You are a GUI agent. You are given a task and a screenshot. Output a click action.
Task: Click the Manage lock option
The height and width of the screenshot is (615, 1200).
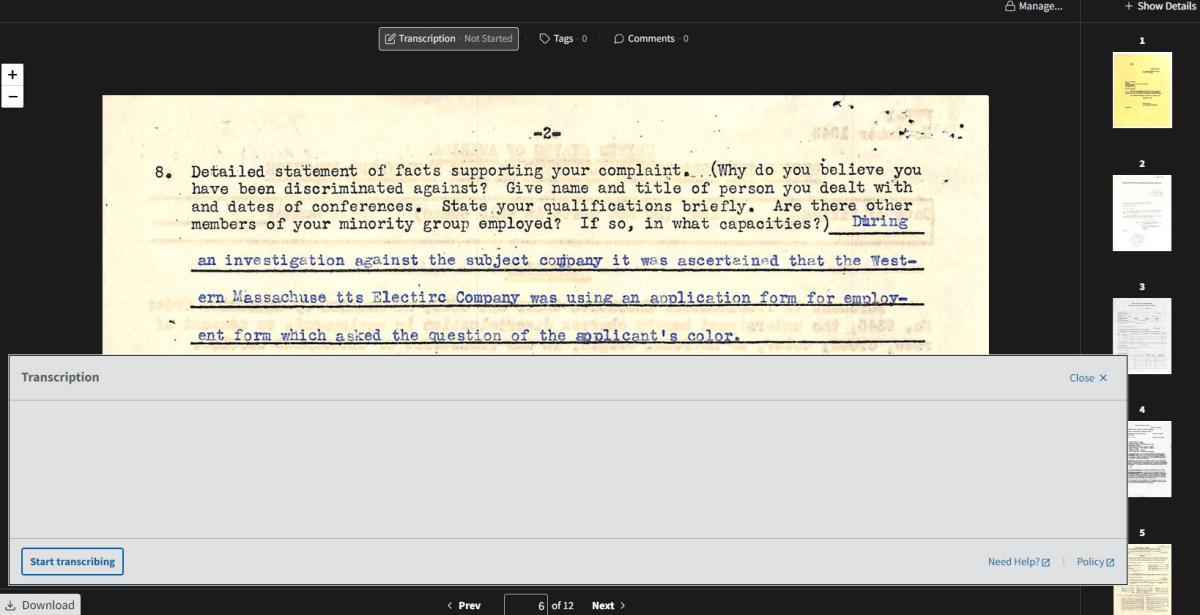[1033, 7]
